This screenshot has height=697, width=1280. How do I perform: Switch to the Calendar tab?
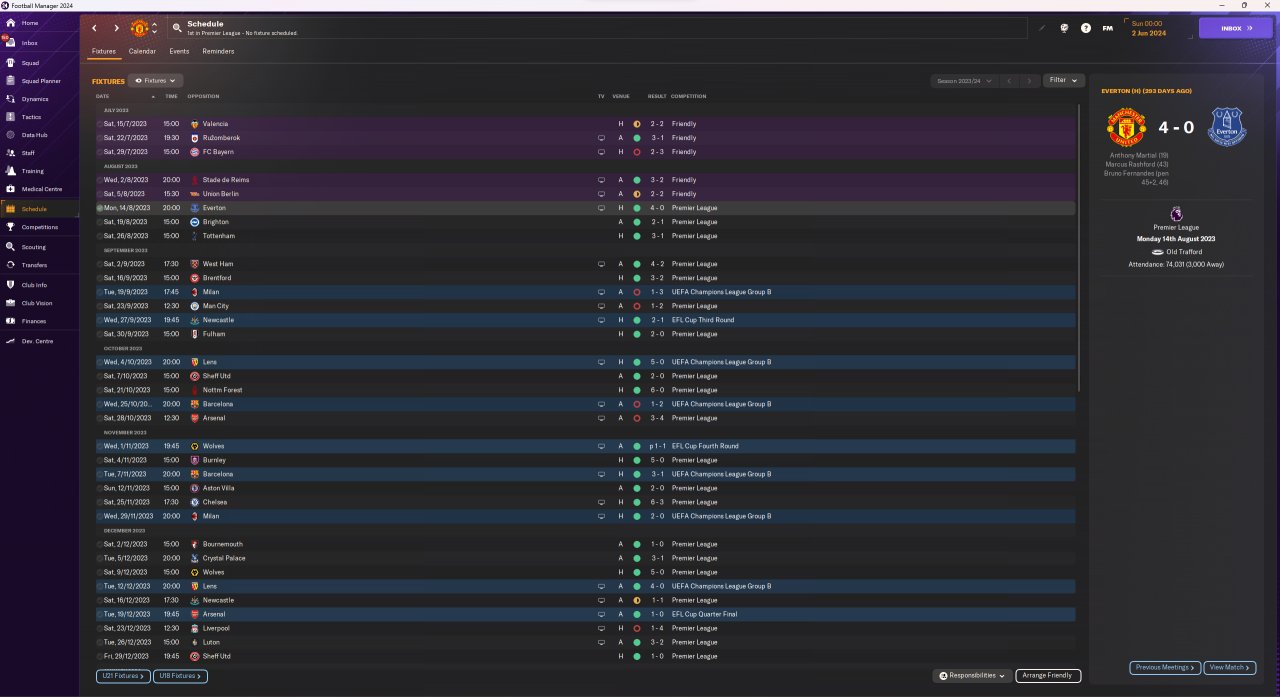pos(142,51)
